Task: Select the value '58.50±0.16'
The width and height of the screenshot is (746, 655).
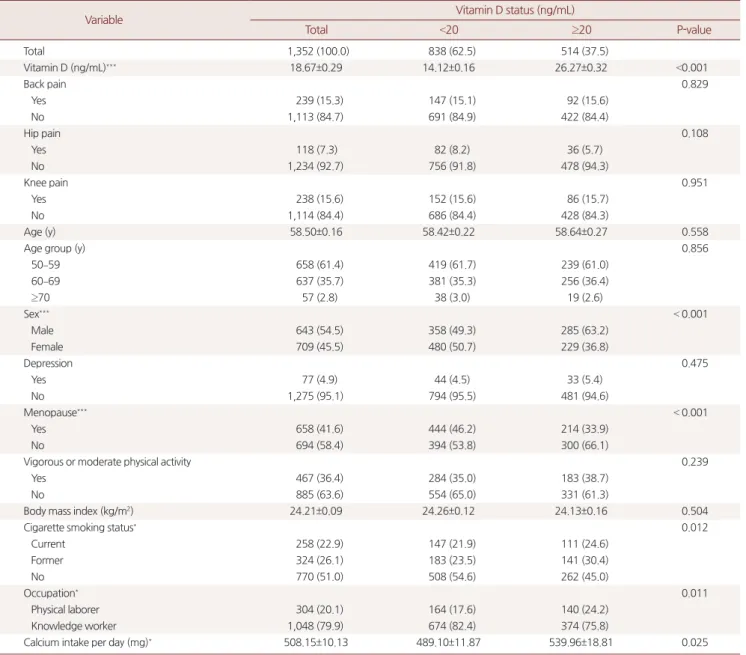Action: click(316, 232)
